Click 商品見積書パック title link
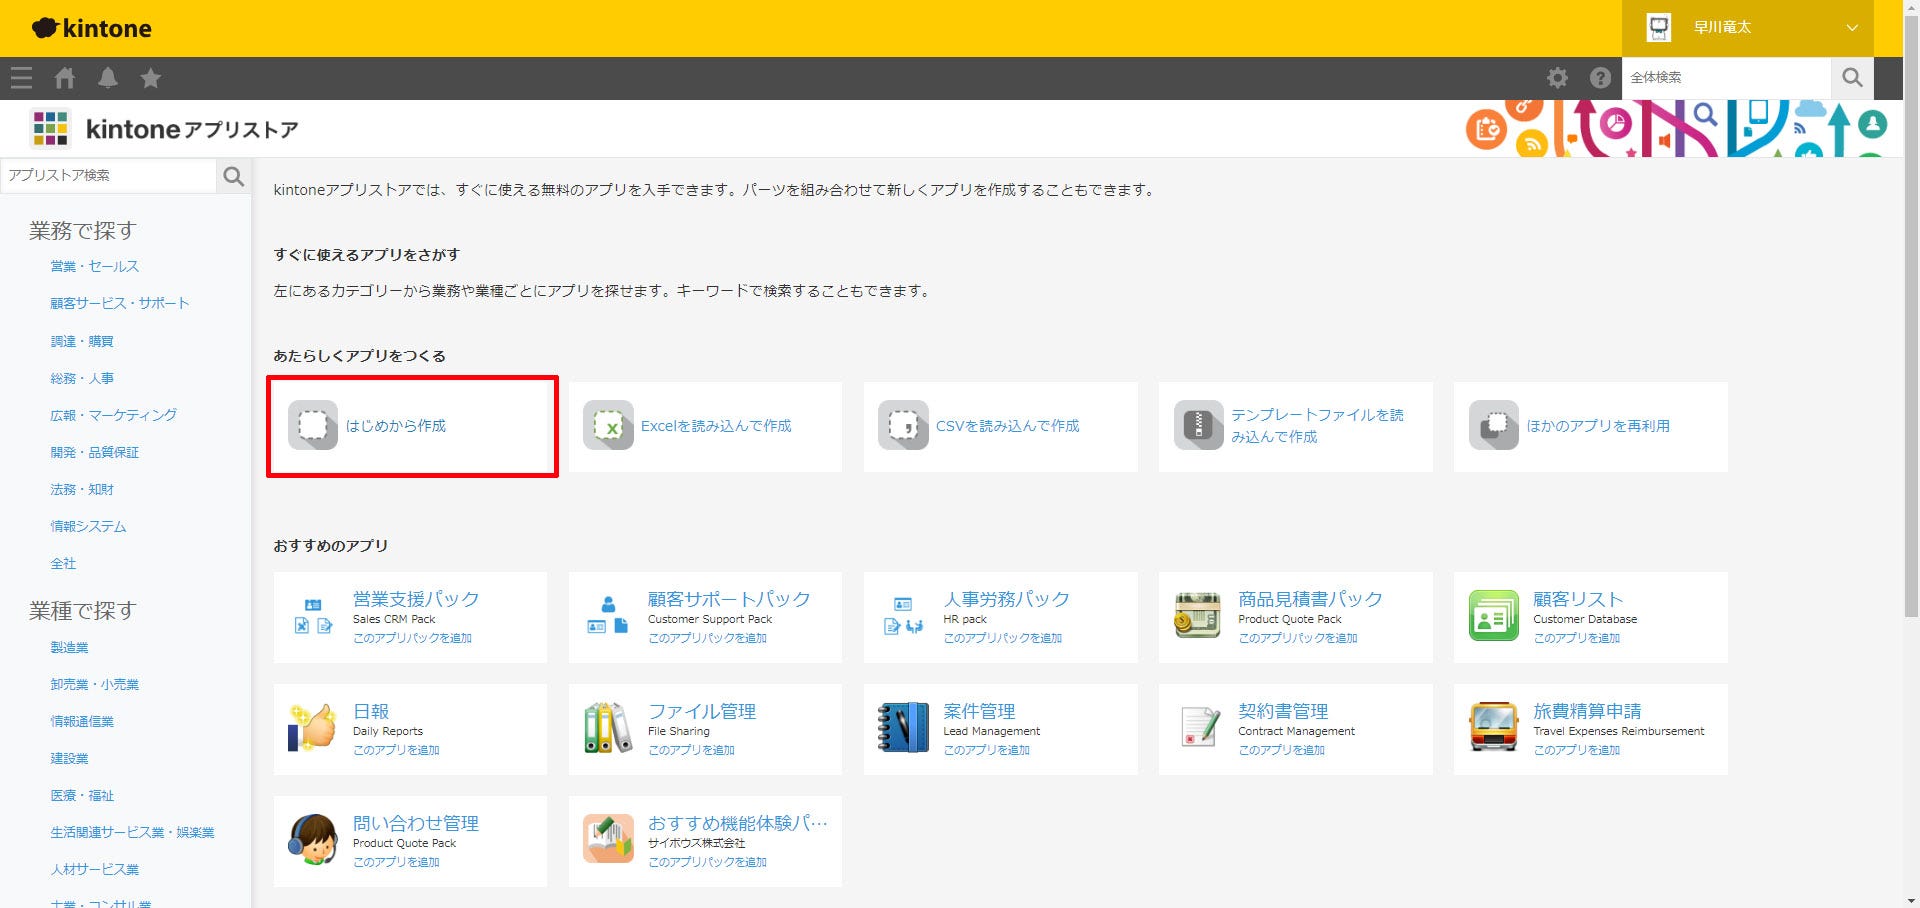This screenshot has height=908, width=1920. click(x=1310, y=599)
